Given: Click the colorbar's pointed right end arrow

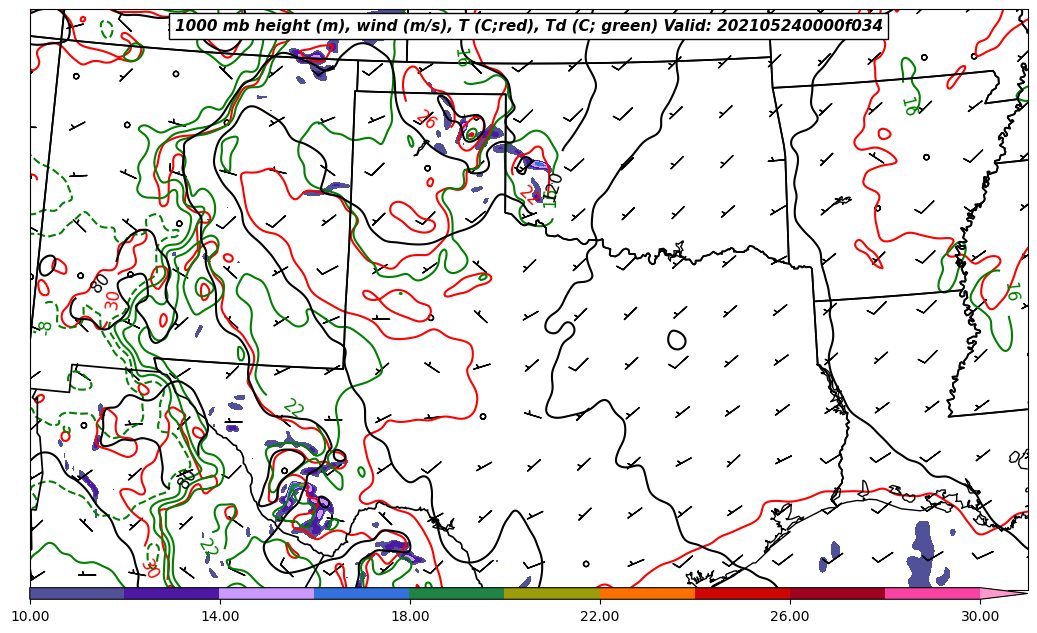Looking at the screenshot, I should (1003, 593).
